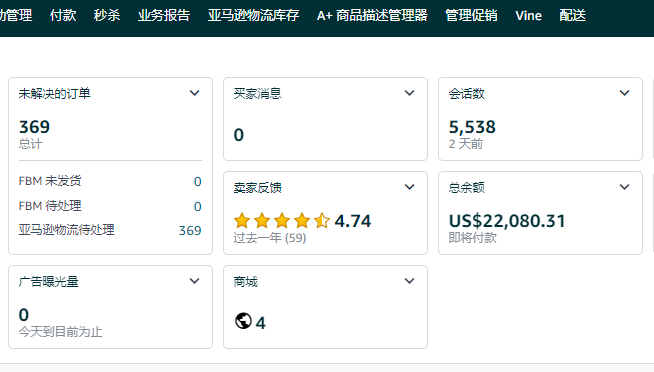Viewport: 654px width, 372px height.
Task: Expand the 卖家反馈 card chevron
Action: 410,187
